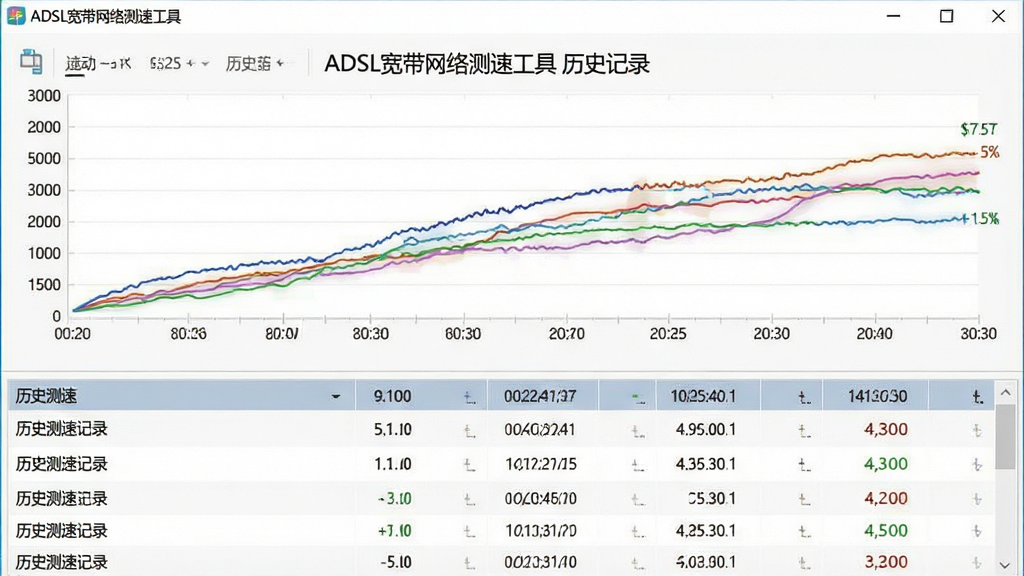Image resolution: width=1024 pixels, height=576 pixels.
Task: Click the 5000 y-axis label
Action: tap(44, 159)
